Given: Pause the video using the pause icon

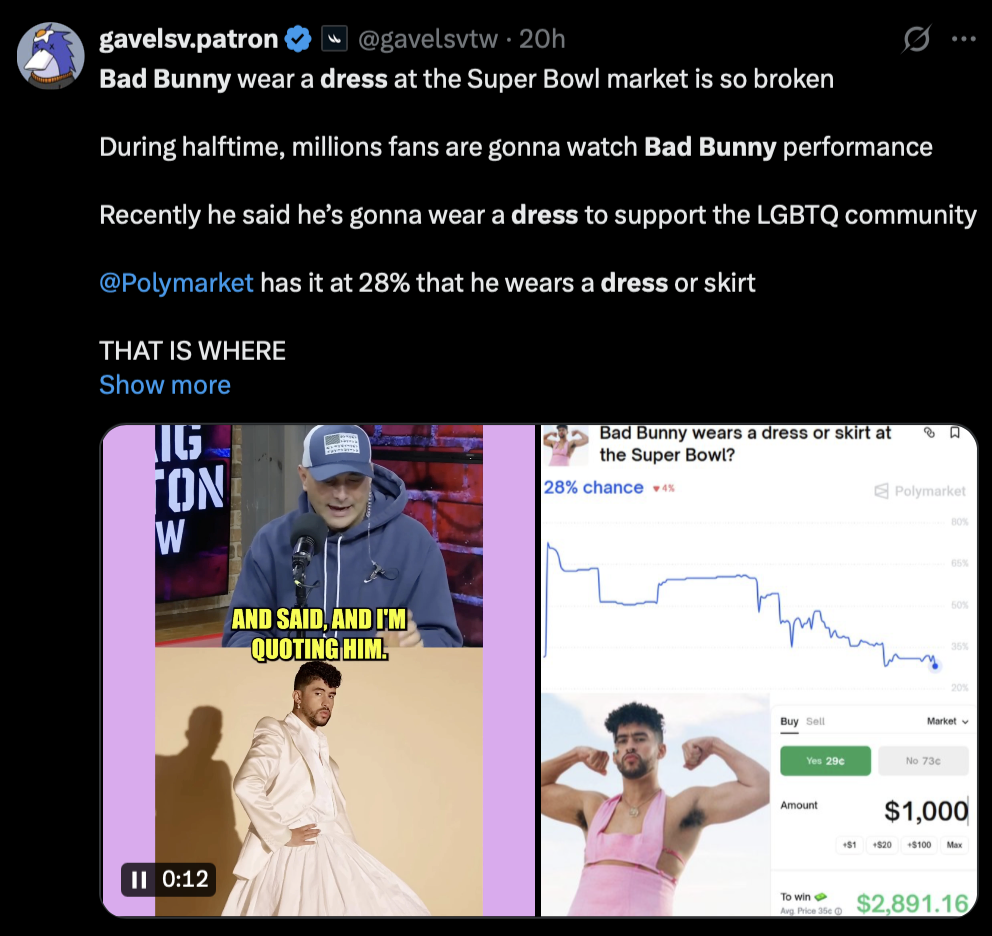Looking at the screenshot, I should coord(139,879).
